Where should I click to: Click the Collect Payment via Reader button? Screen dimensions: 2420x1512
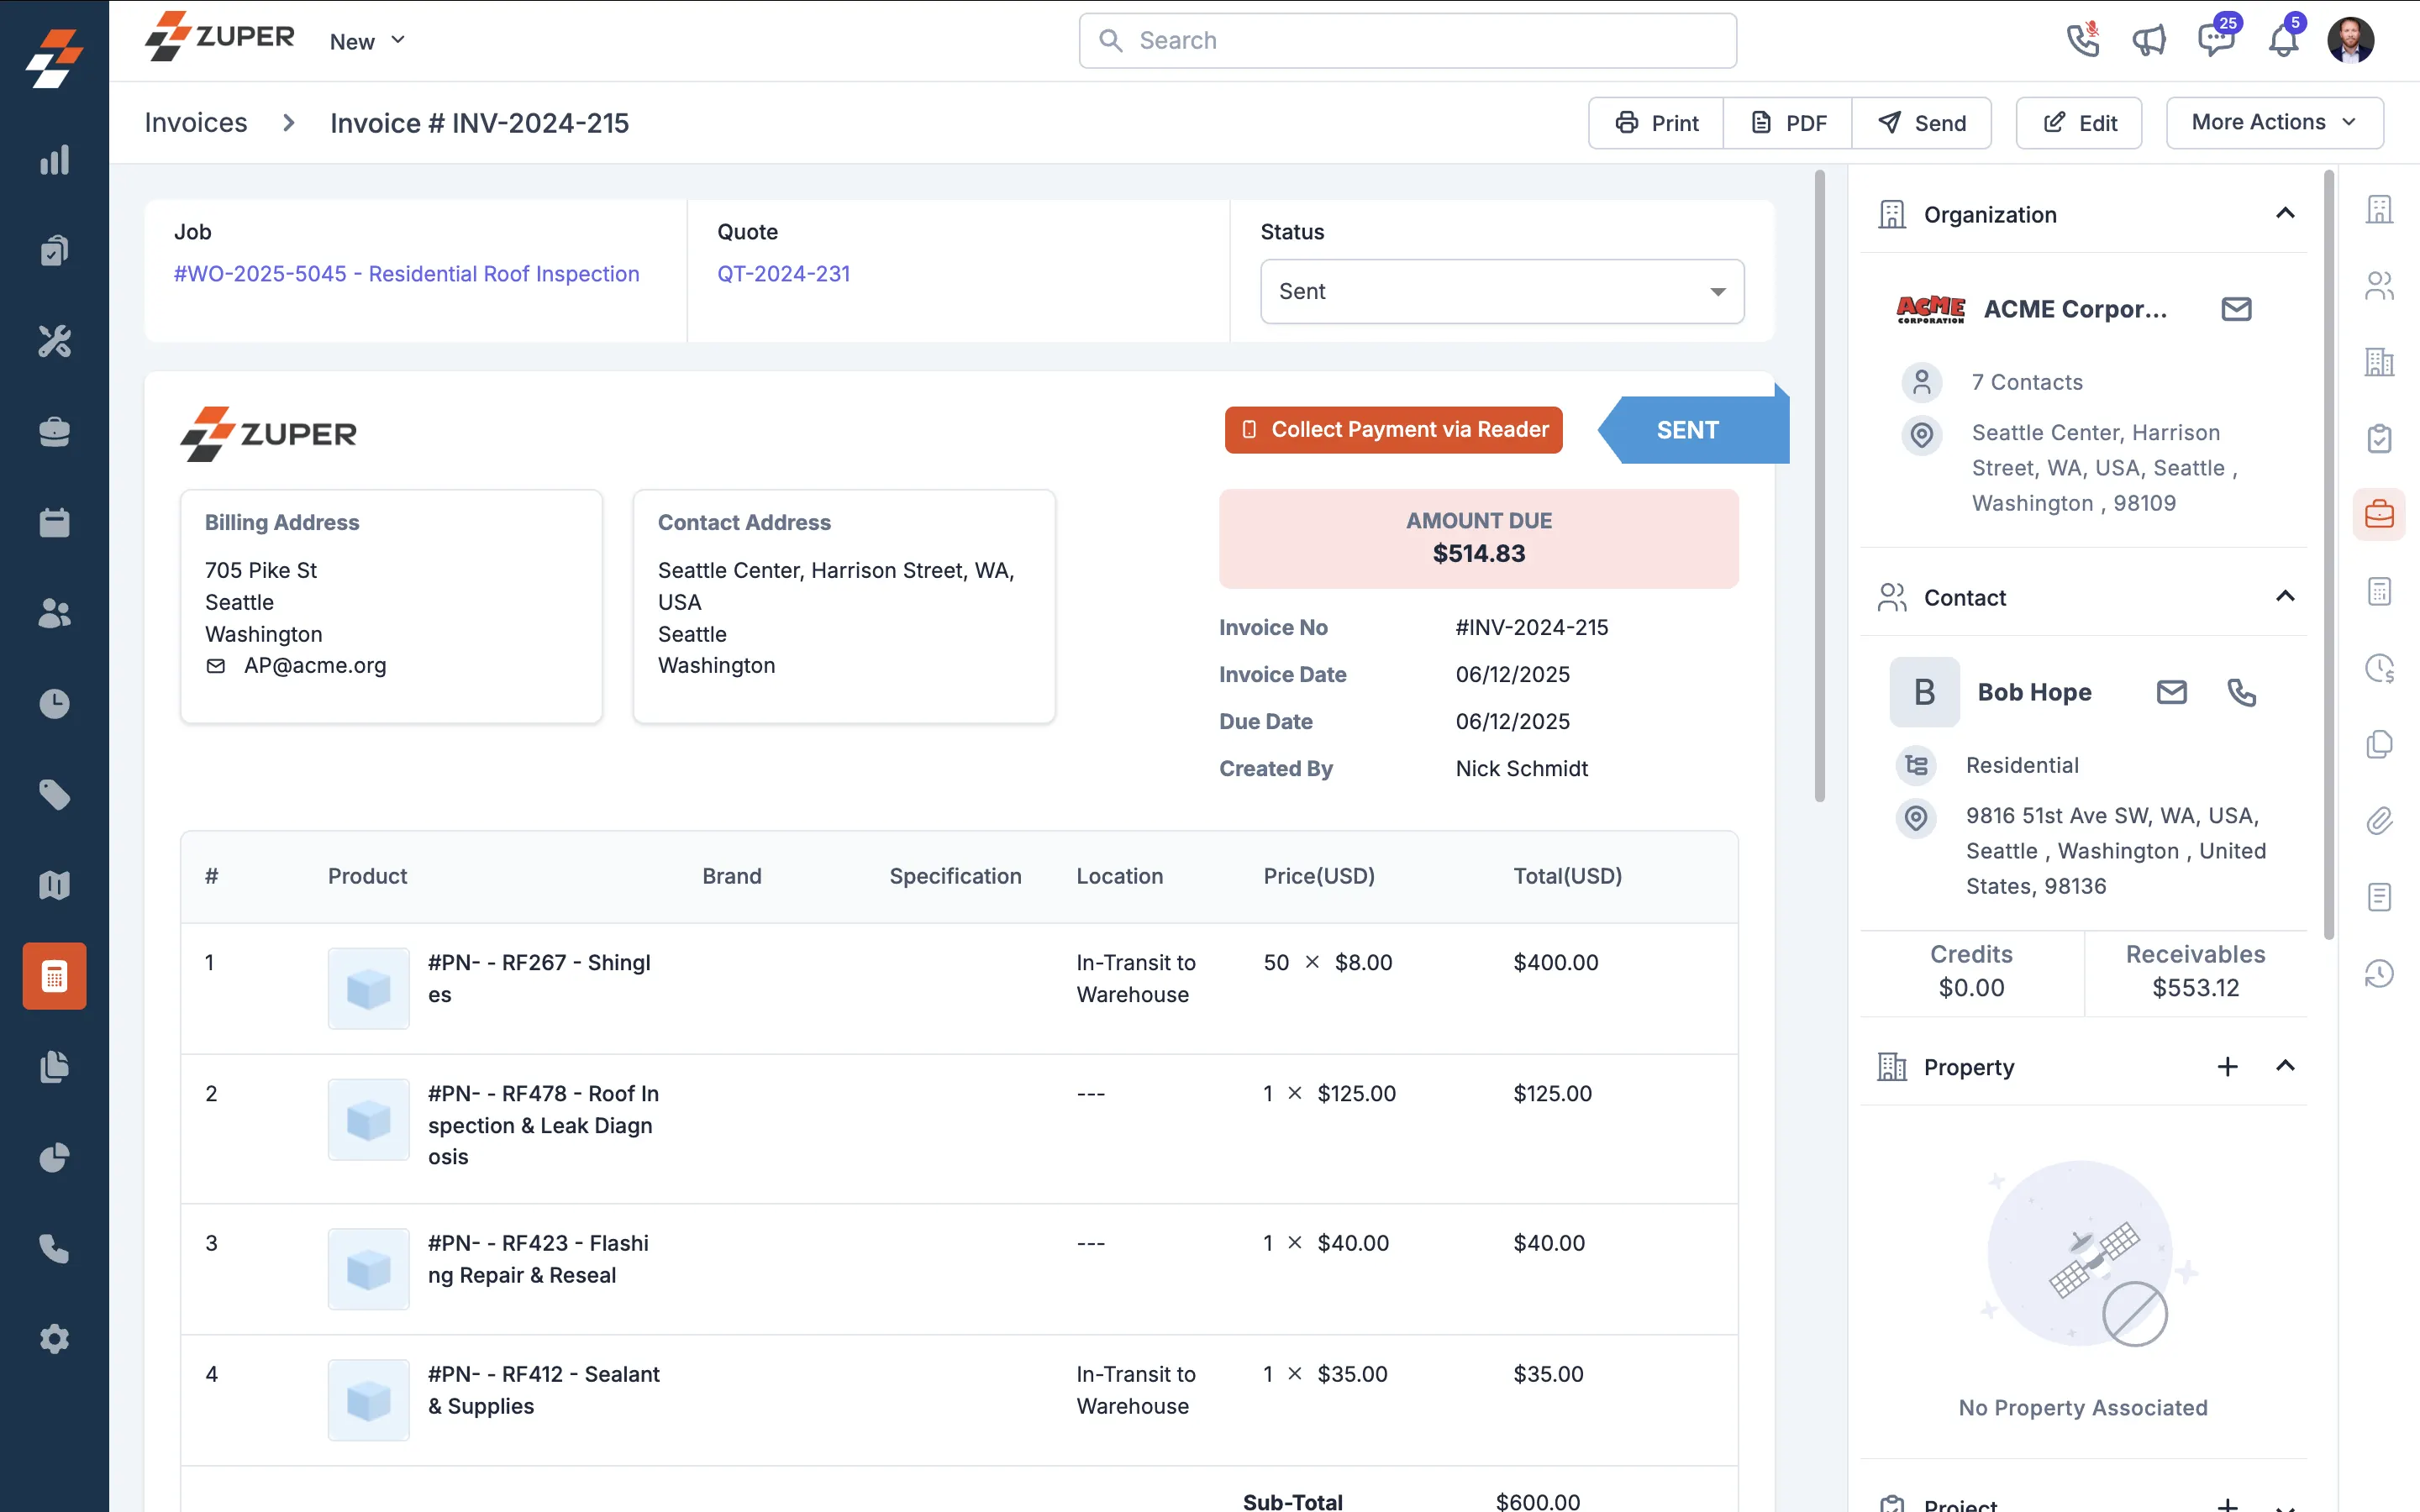(1393, 429)
